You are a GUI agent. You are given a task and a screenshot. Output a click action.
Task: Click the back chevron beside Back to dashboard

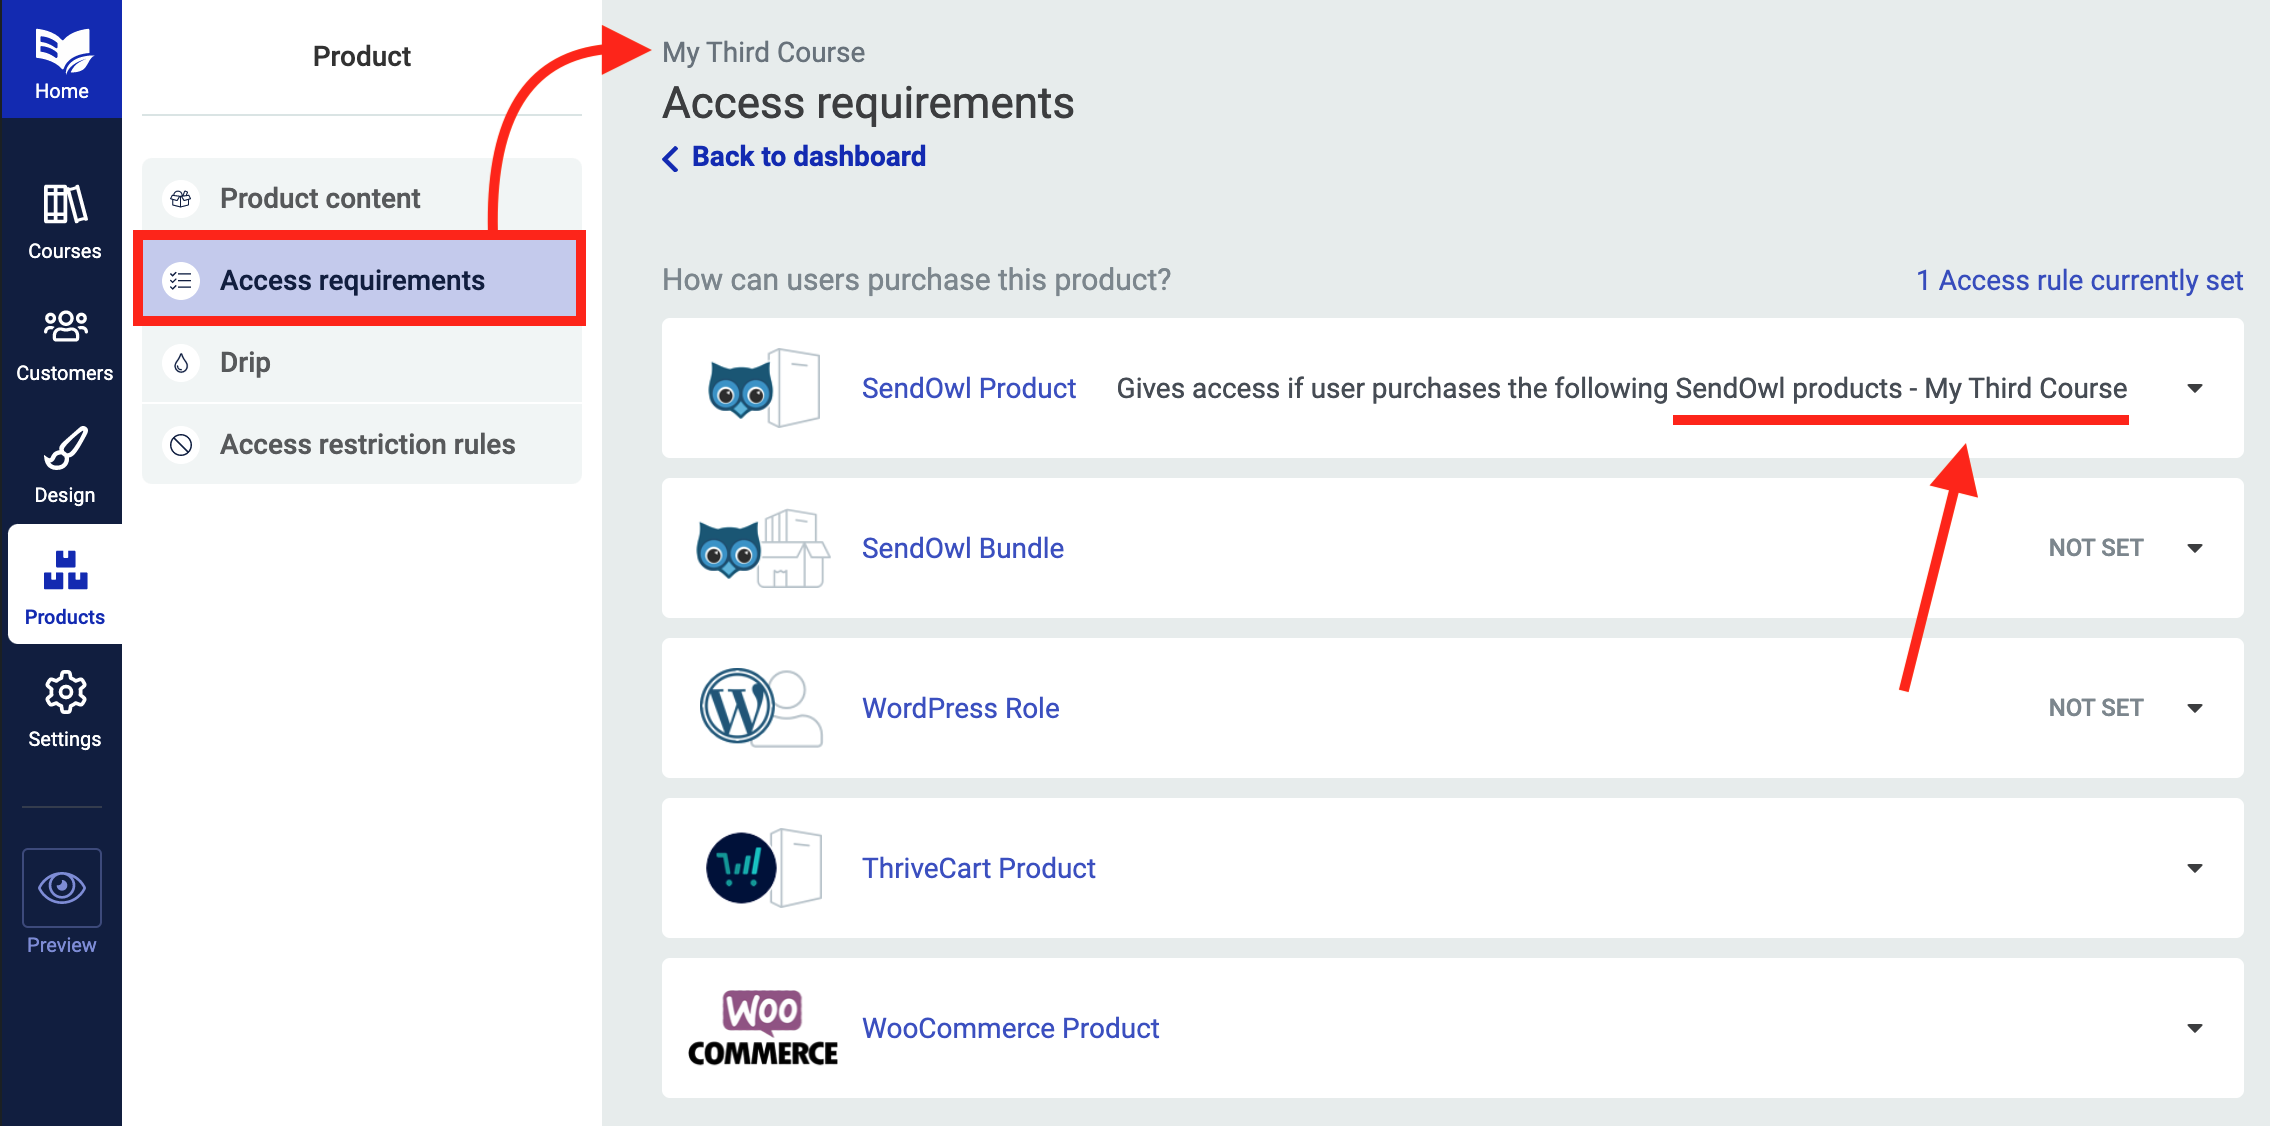[x=671, y=158]
